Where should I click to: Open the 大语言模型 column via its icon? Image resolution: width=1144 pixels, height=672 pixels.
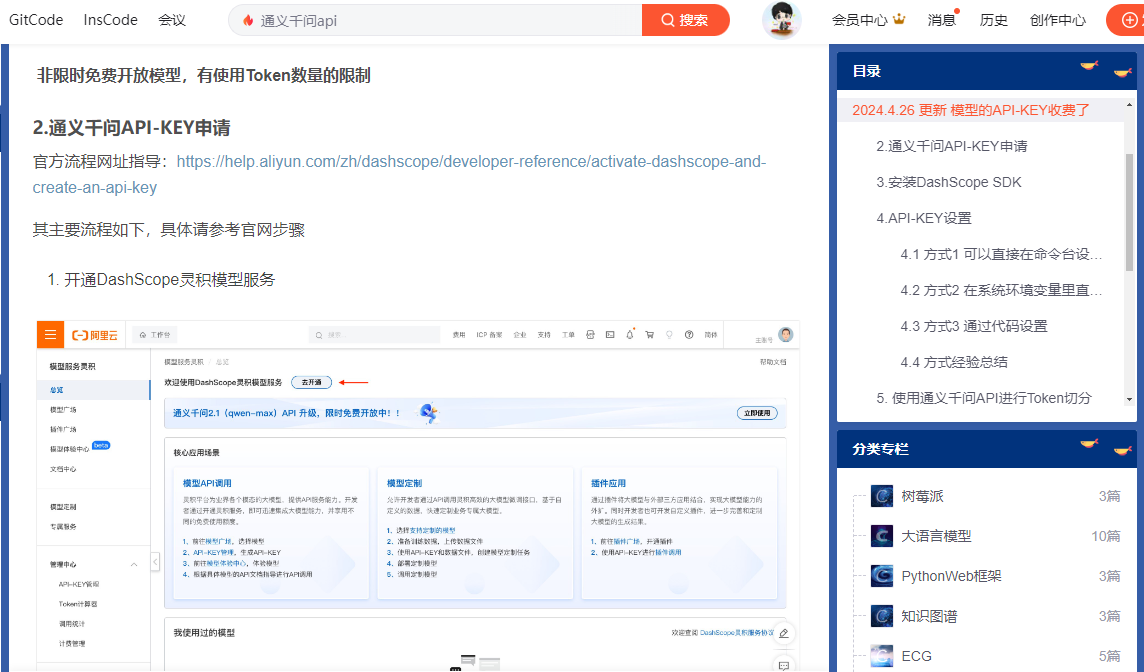coord(882,536)
